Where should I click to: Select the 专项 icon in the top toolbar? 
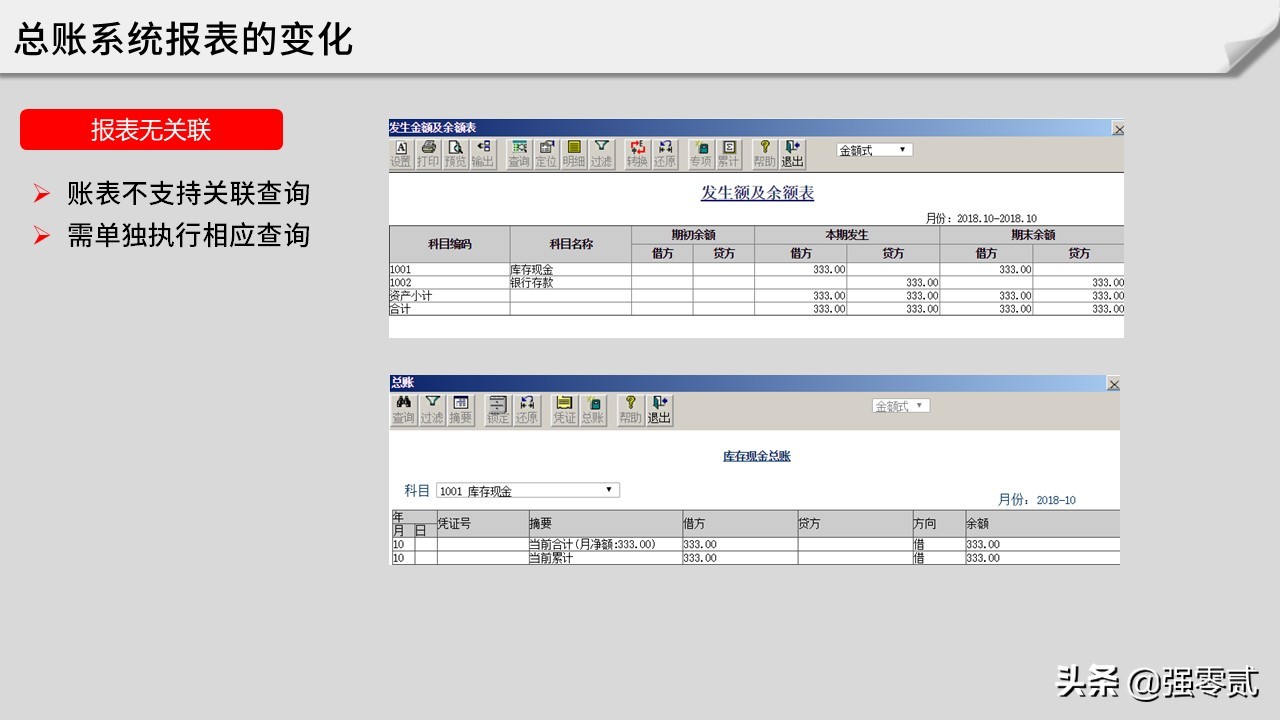click(x=700, y=150)
